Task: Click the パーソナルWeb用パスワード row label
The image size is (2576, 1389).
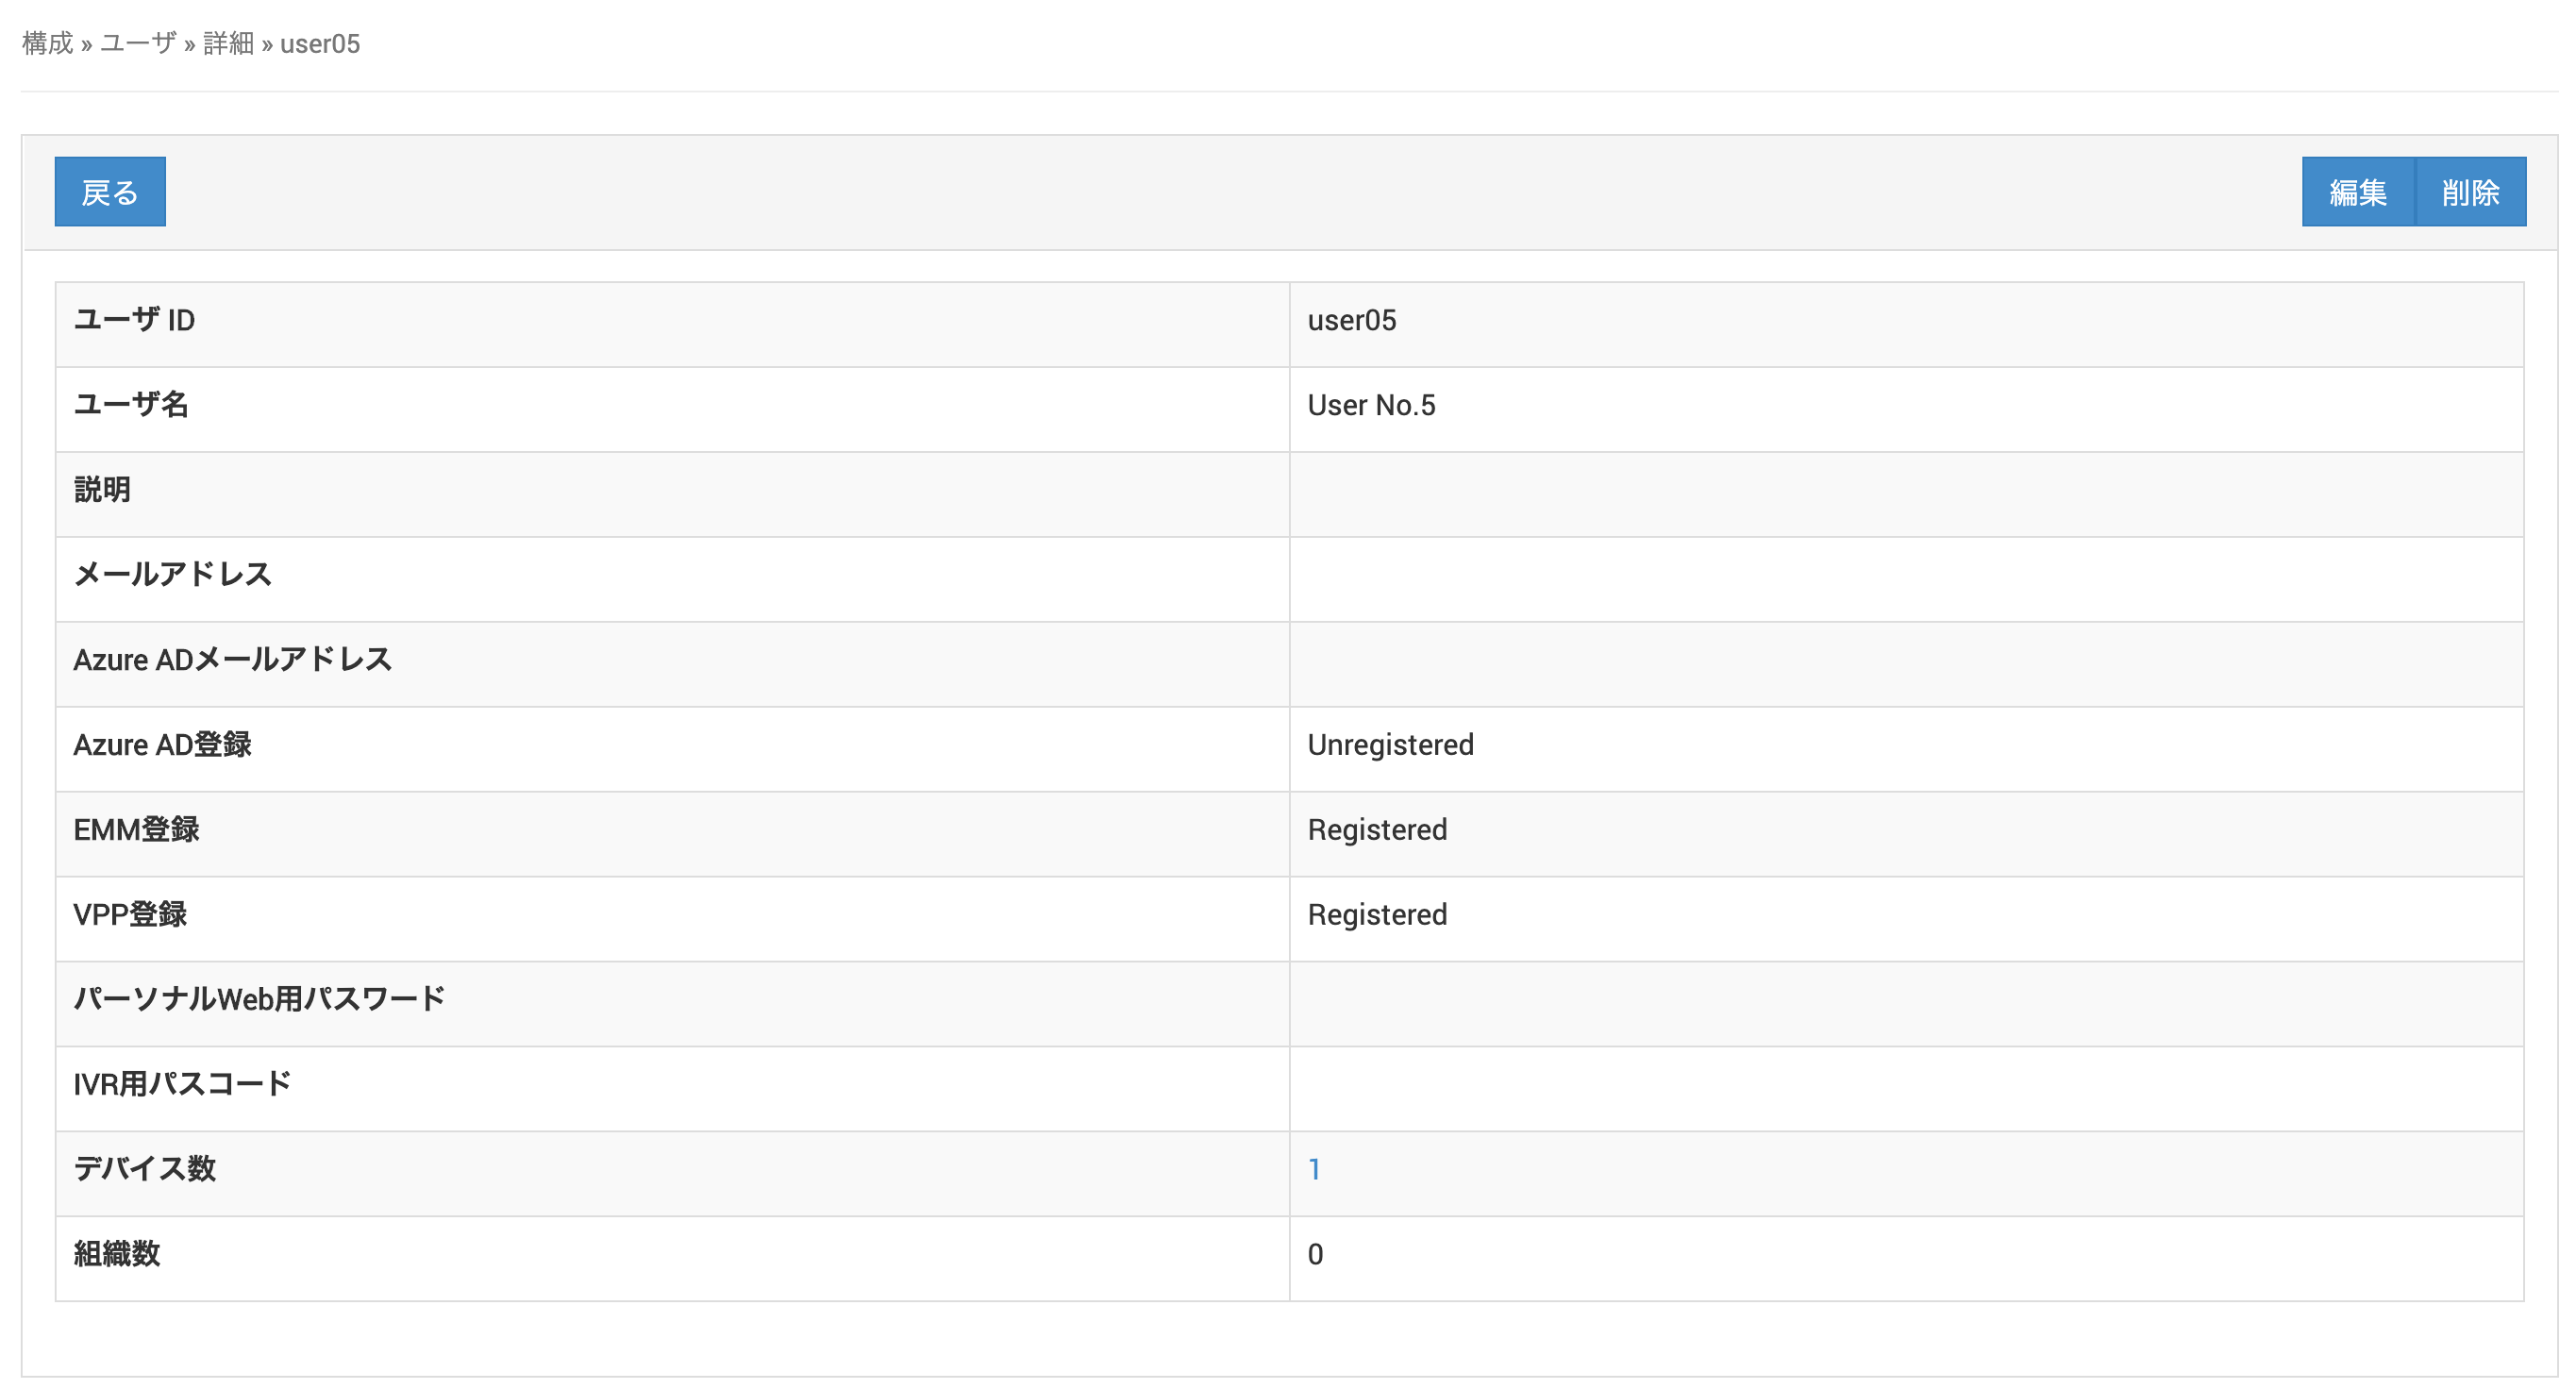Action: pyautogui.click(x=259, y=999)
